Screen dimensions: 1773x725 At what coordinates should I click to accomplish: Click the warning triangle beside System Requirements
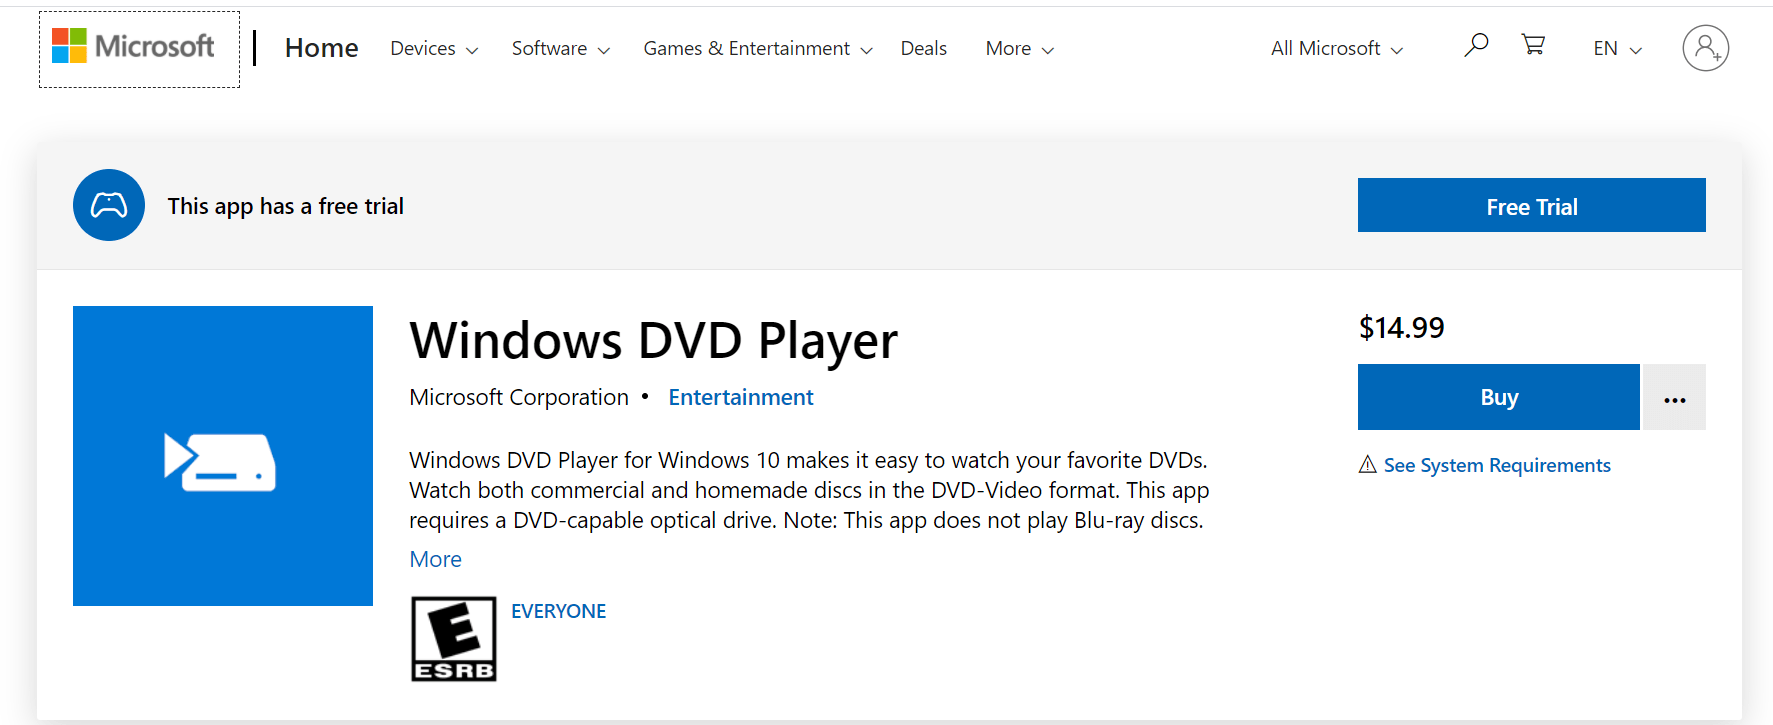point(1368,464)
